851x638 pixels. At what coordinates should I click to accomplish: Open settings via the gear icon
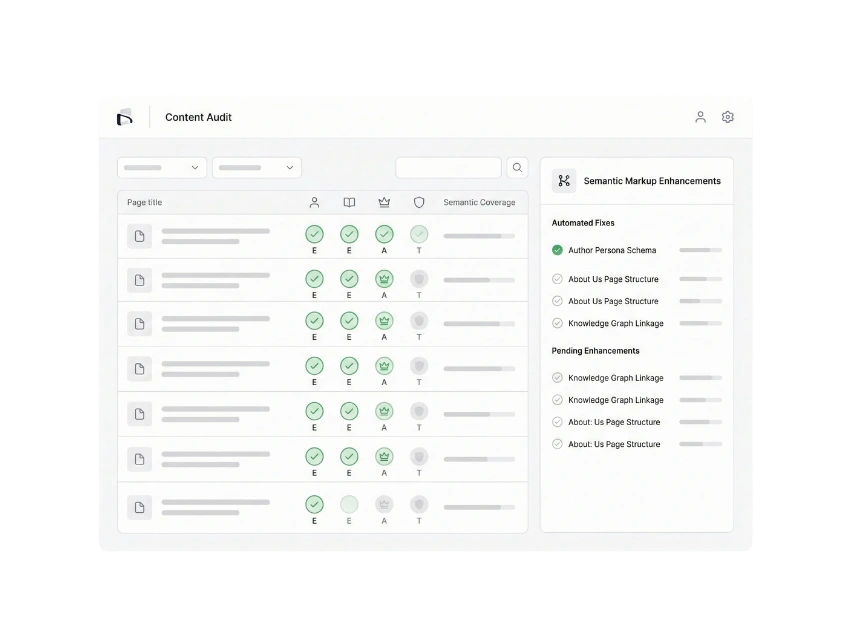(x=728, y=117)
